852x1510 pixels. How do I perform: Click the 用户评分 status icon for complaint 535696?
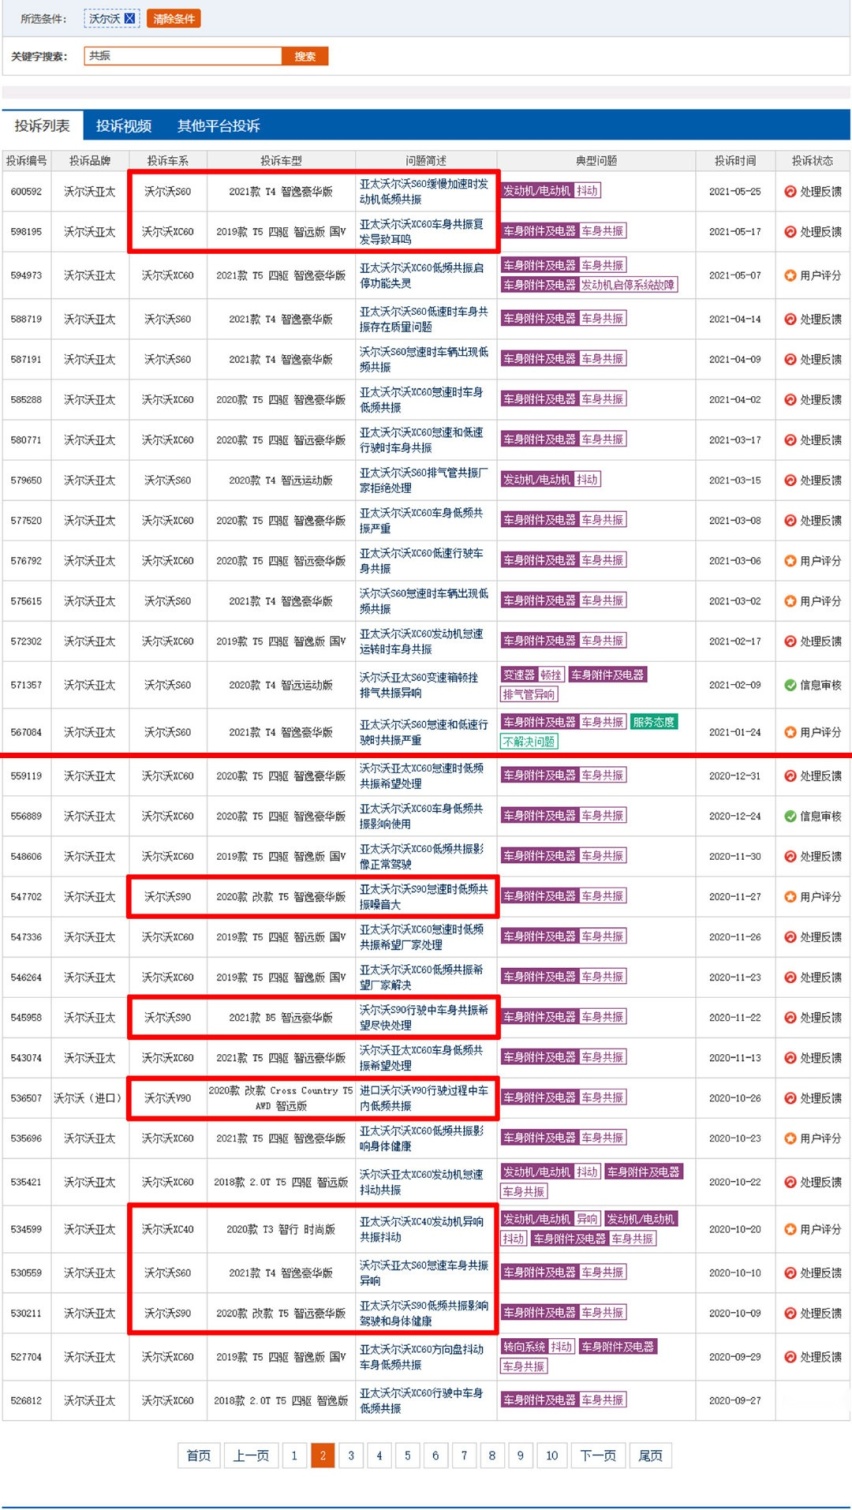pos(790,1138)
